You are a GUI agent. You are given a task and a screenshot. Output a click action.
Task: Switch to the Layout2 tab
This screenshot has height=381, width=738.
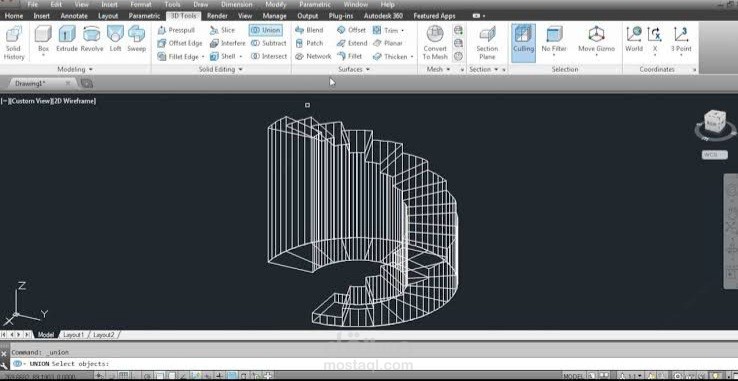(104, 335)
